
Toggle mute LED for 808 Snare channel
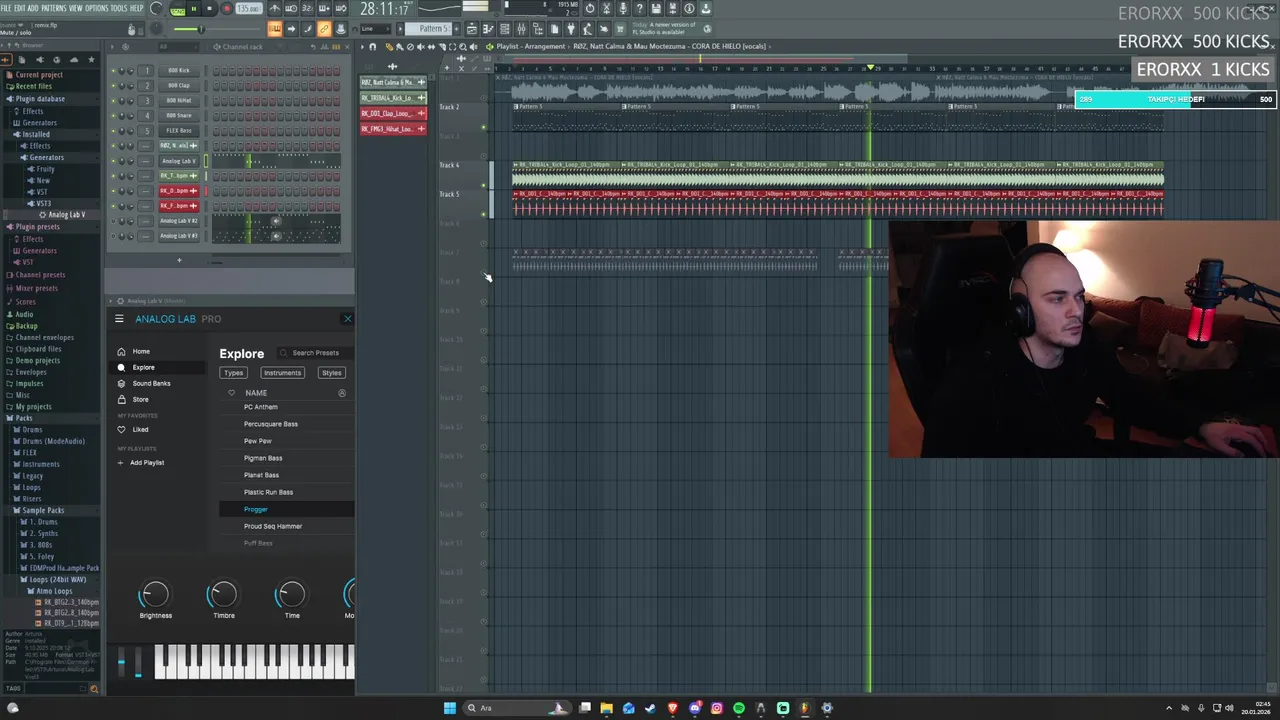click(x=113, y=115)
